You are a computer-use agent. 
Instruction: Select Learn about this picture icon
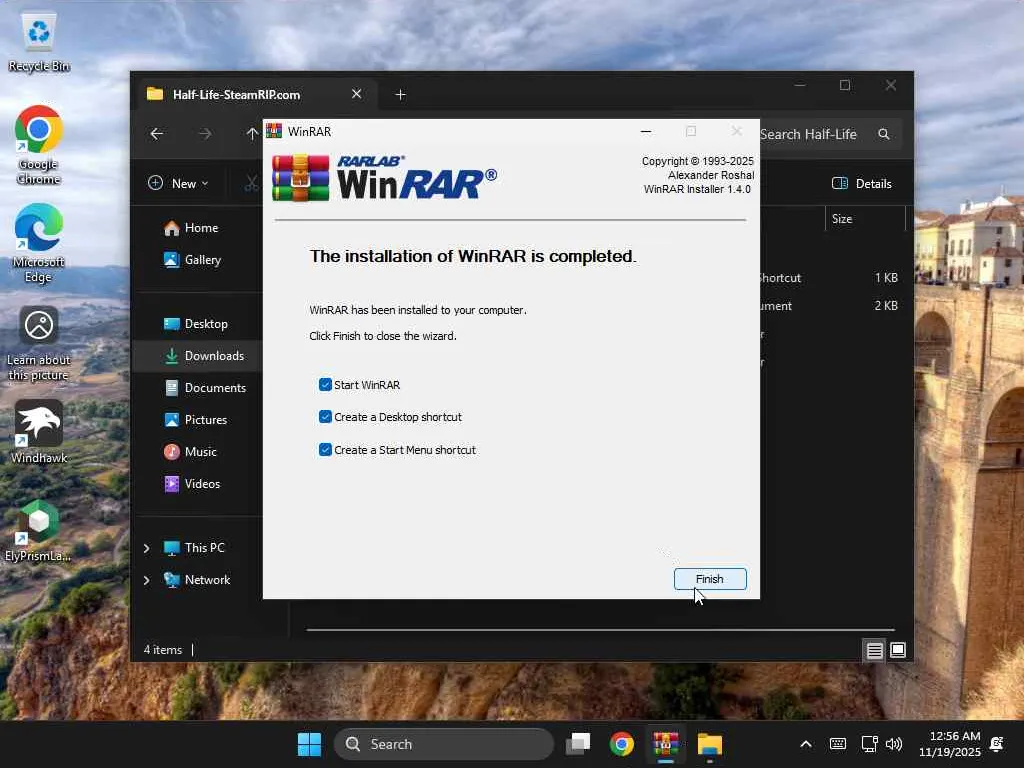pyautogui.click(x=39, y=343)
